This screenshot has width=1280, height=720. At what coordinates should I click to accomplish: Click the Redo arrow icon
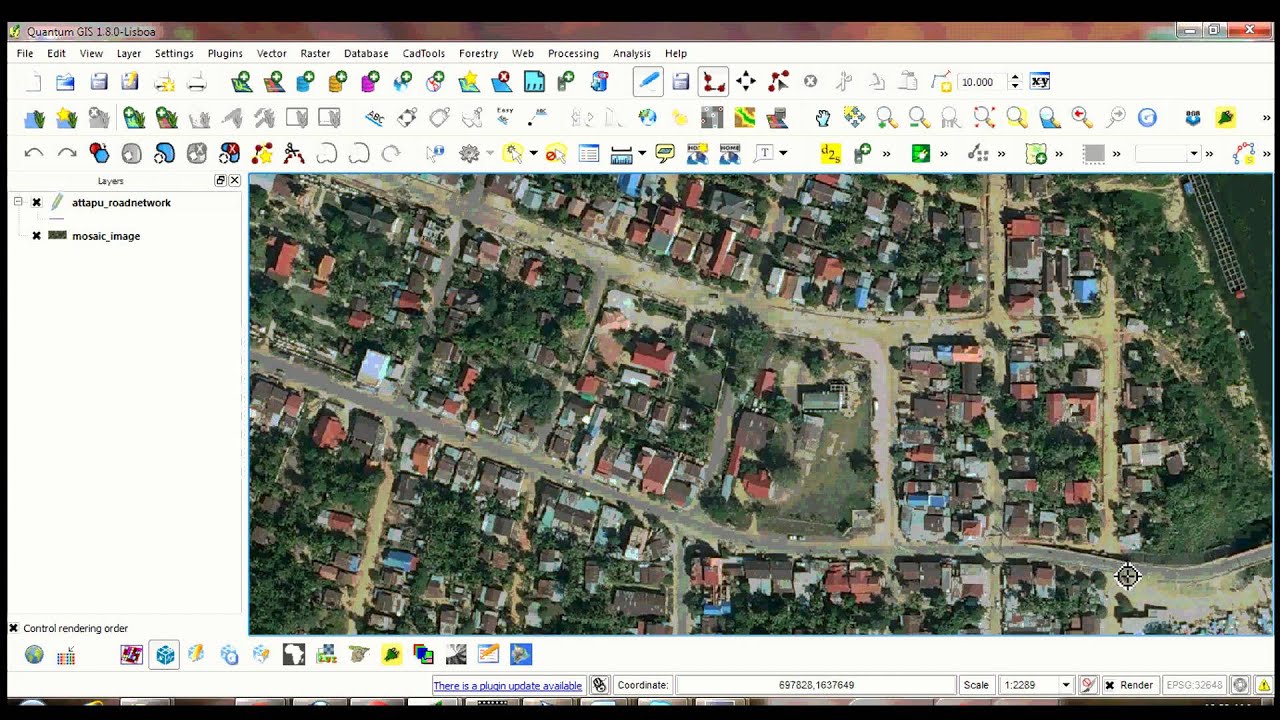pos(66,154)
